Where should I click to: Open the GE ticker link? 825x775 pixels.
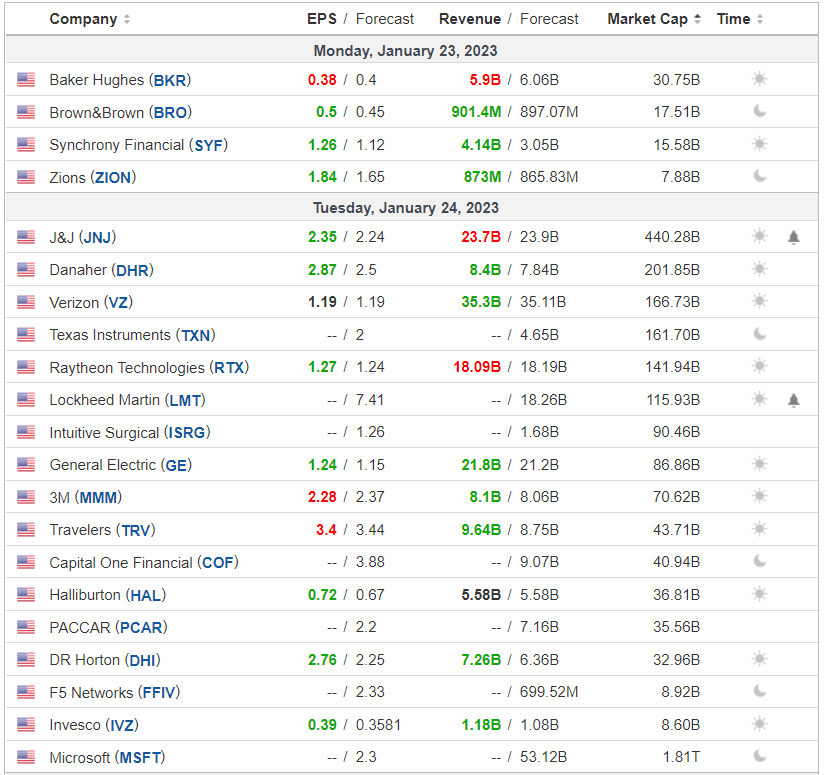click(176, 466)
